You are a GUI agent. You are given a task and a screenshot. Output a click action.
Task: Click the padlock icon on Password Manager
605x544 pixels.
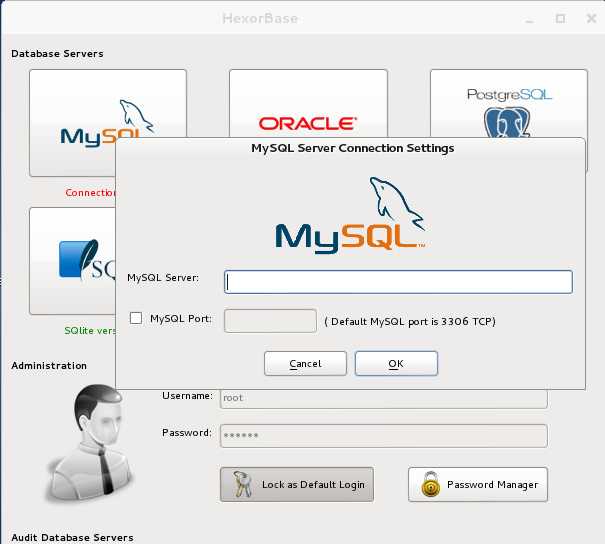(x=431, y=484)
